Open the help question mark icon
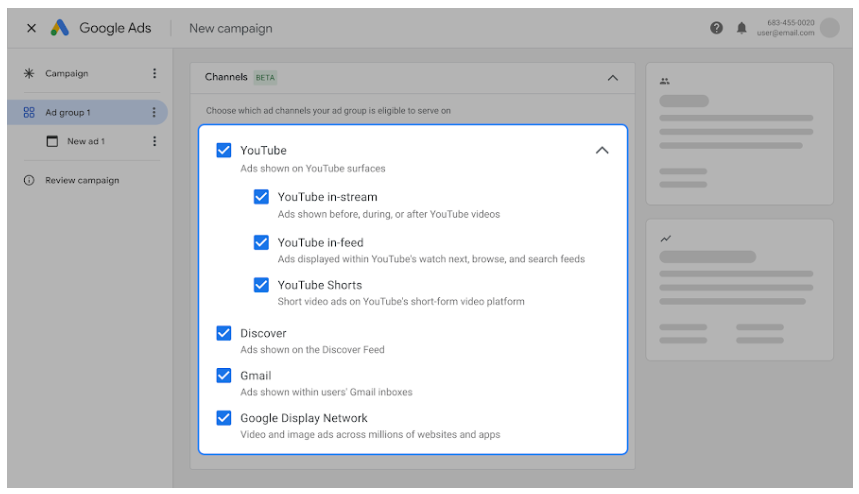 coord(717,28)
